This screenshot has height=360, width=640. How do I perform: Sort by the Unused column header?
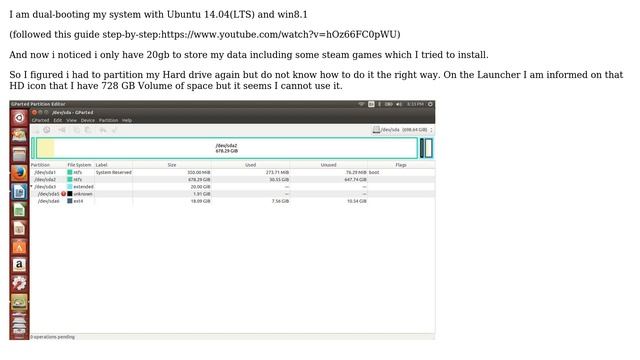pos(329,165)
